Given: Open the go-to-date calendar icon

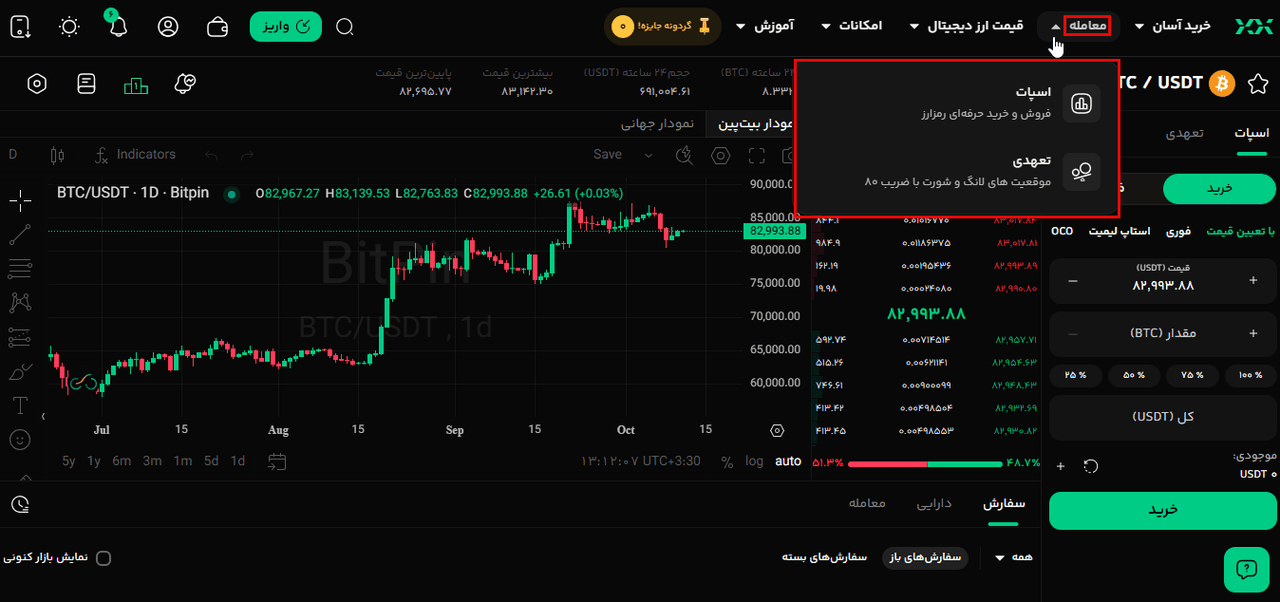Looking at the screenshot, I should click(x=277, y=461).
